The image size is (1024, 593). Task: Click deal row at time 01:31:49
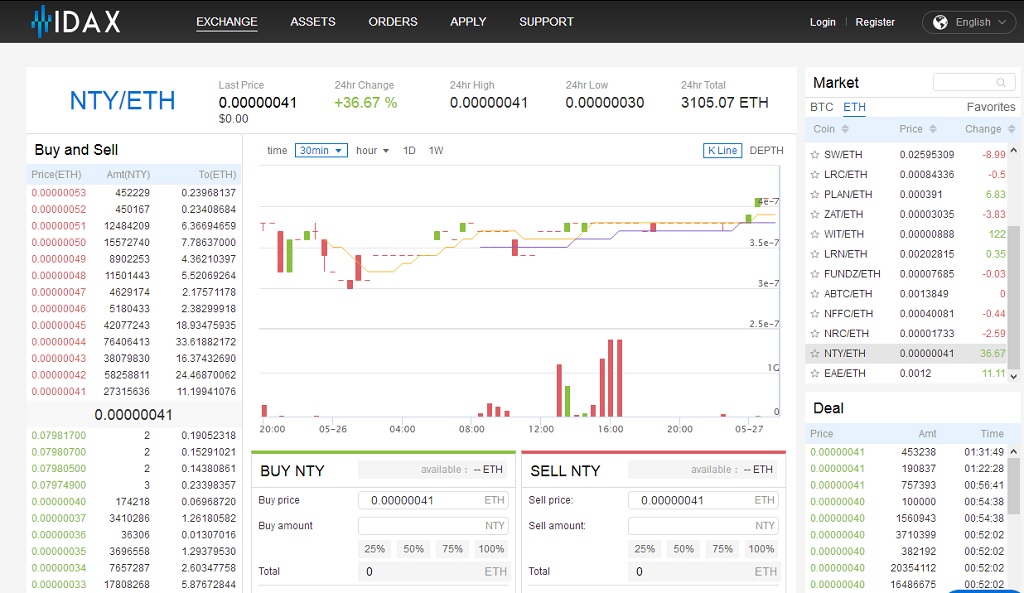point(907,452)
